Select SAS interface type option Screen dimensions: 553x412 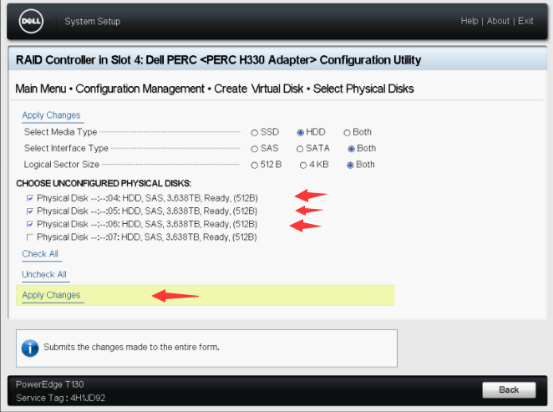pos(254,149)
